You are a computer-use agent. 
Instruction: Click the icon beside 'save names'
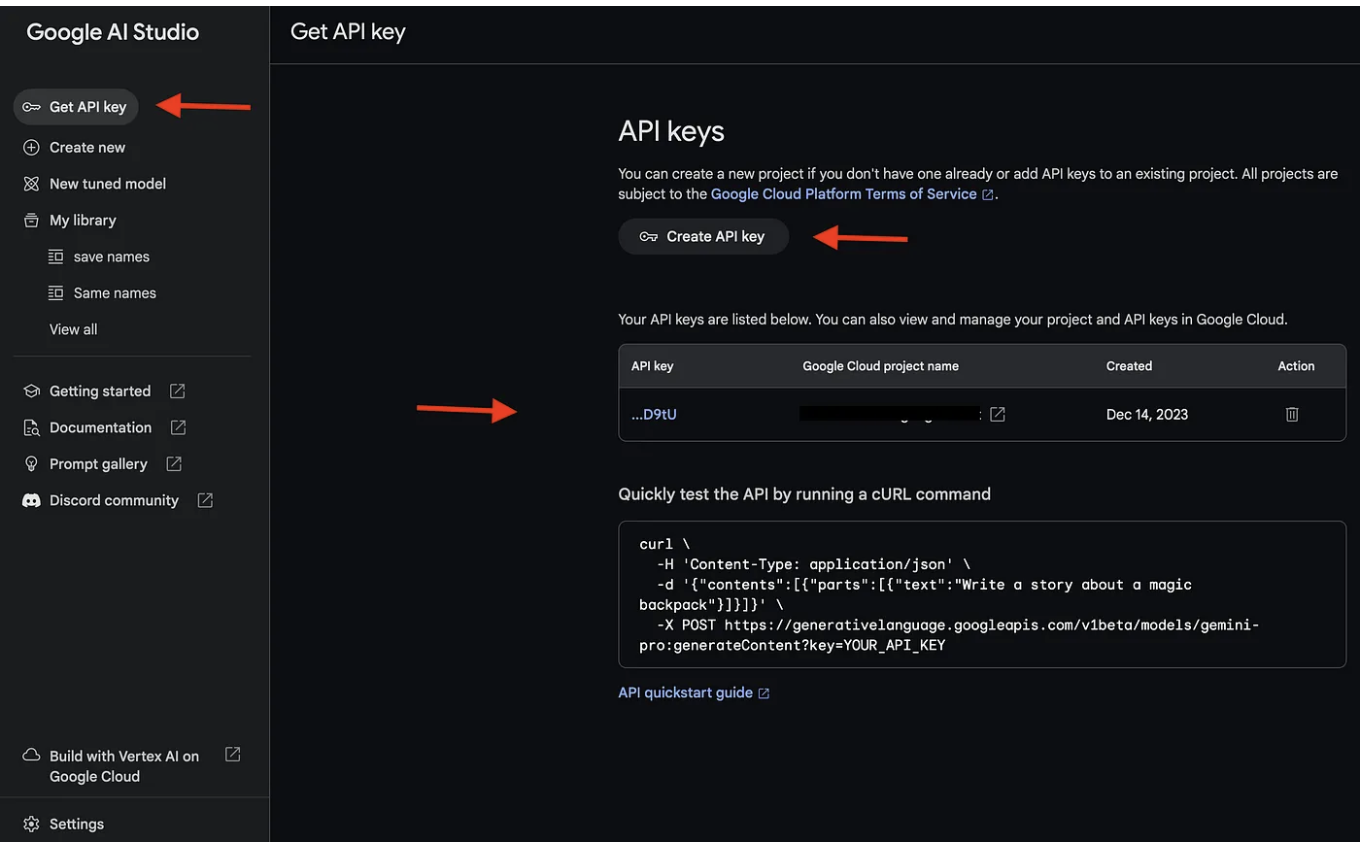(56, 257)
